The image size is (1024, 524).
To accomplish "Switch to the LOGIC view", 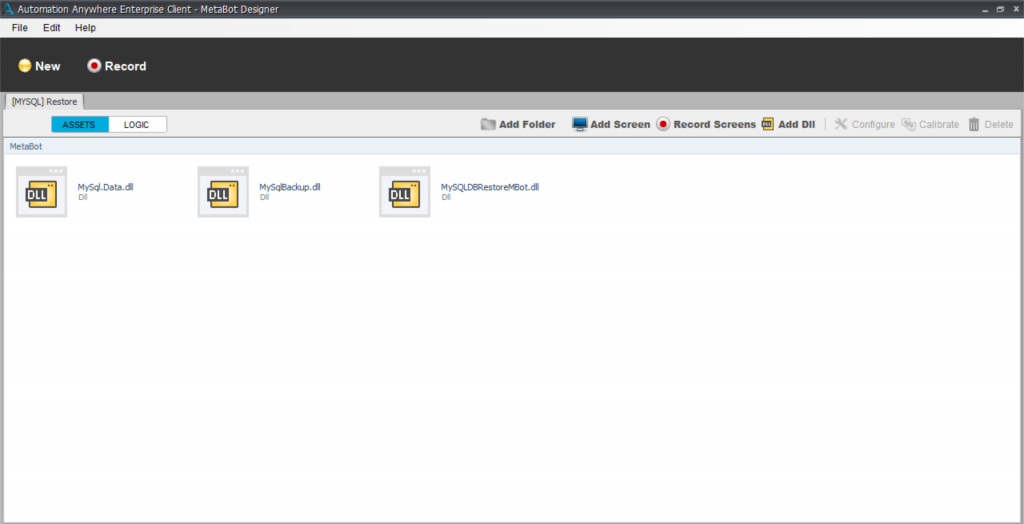I will (x=137, y=124).
